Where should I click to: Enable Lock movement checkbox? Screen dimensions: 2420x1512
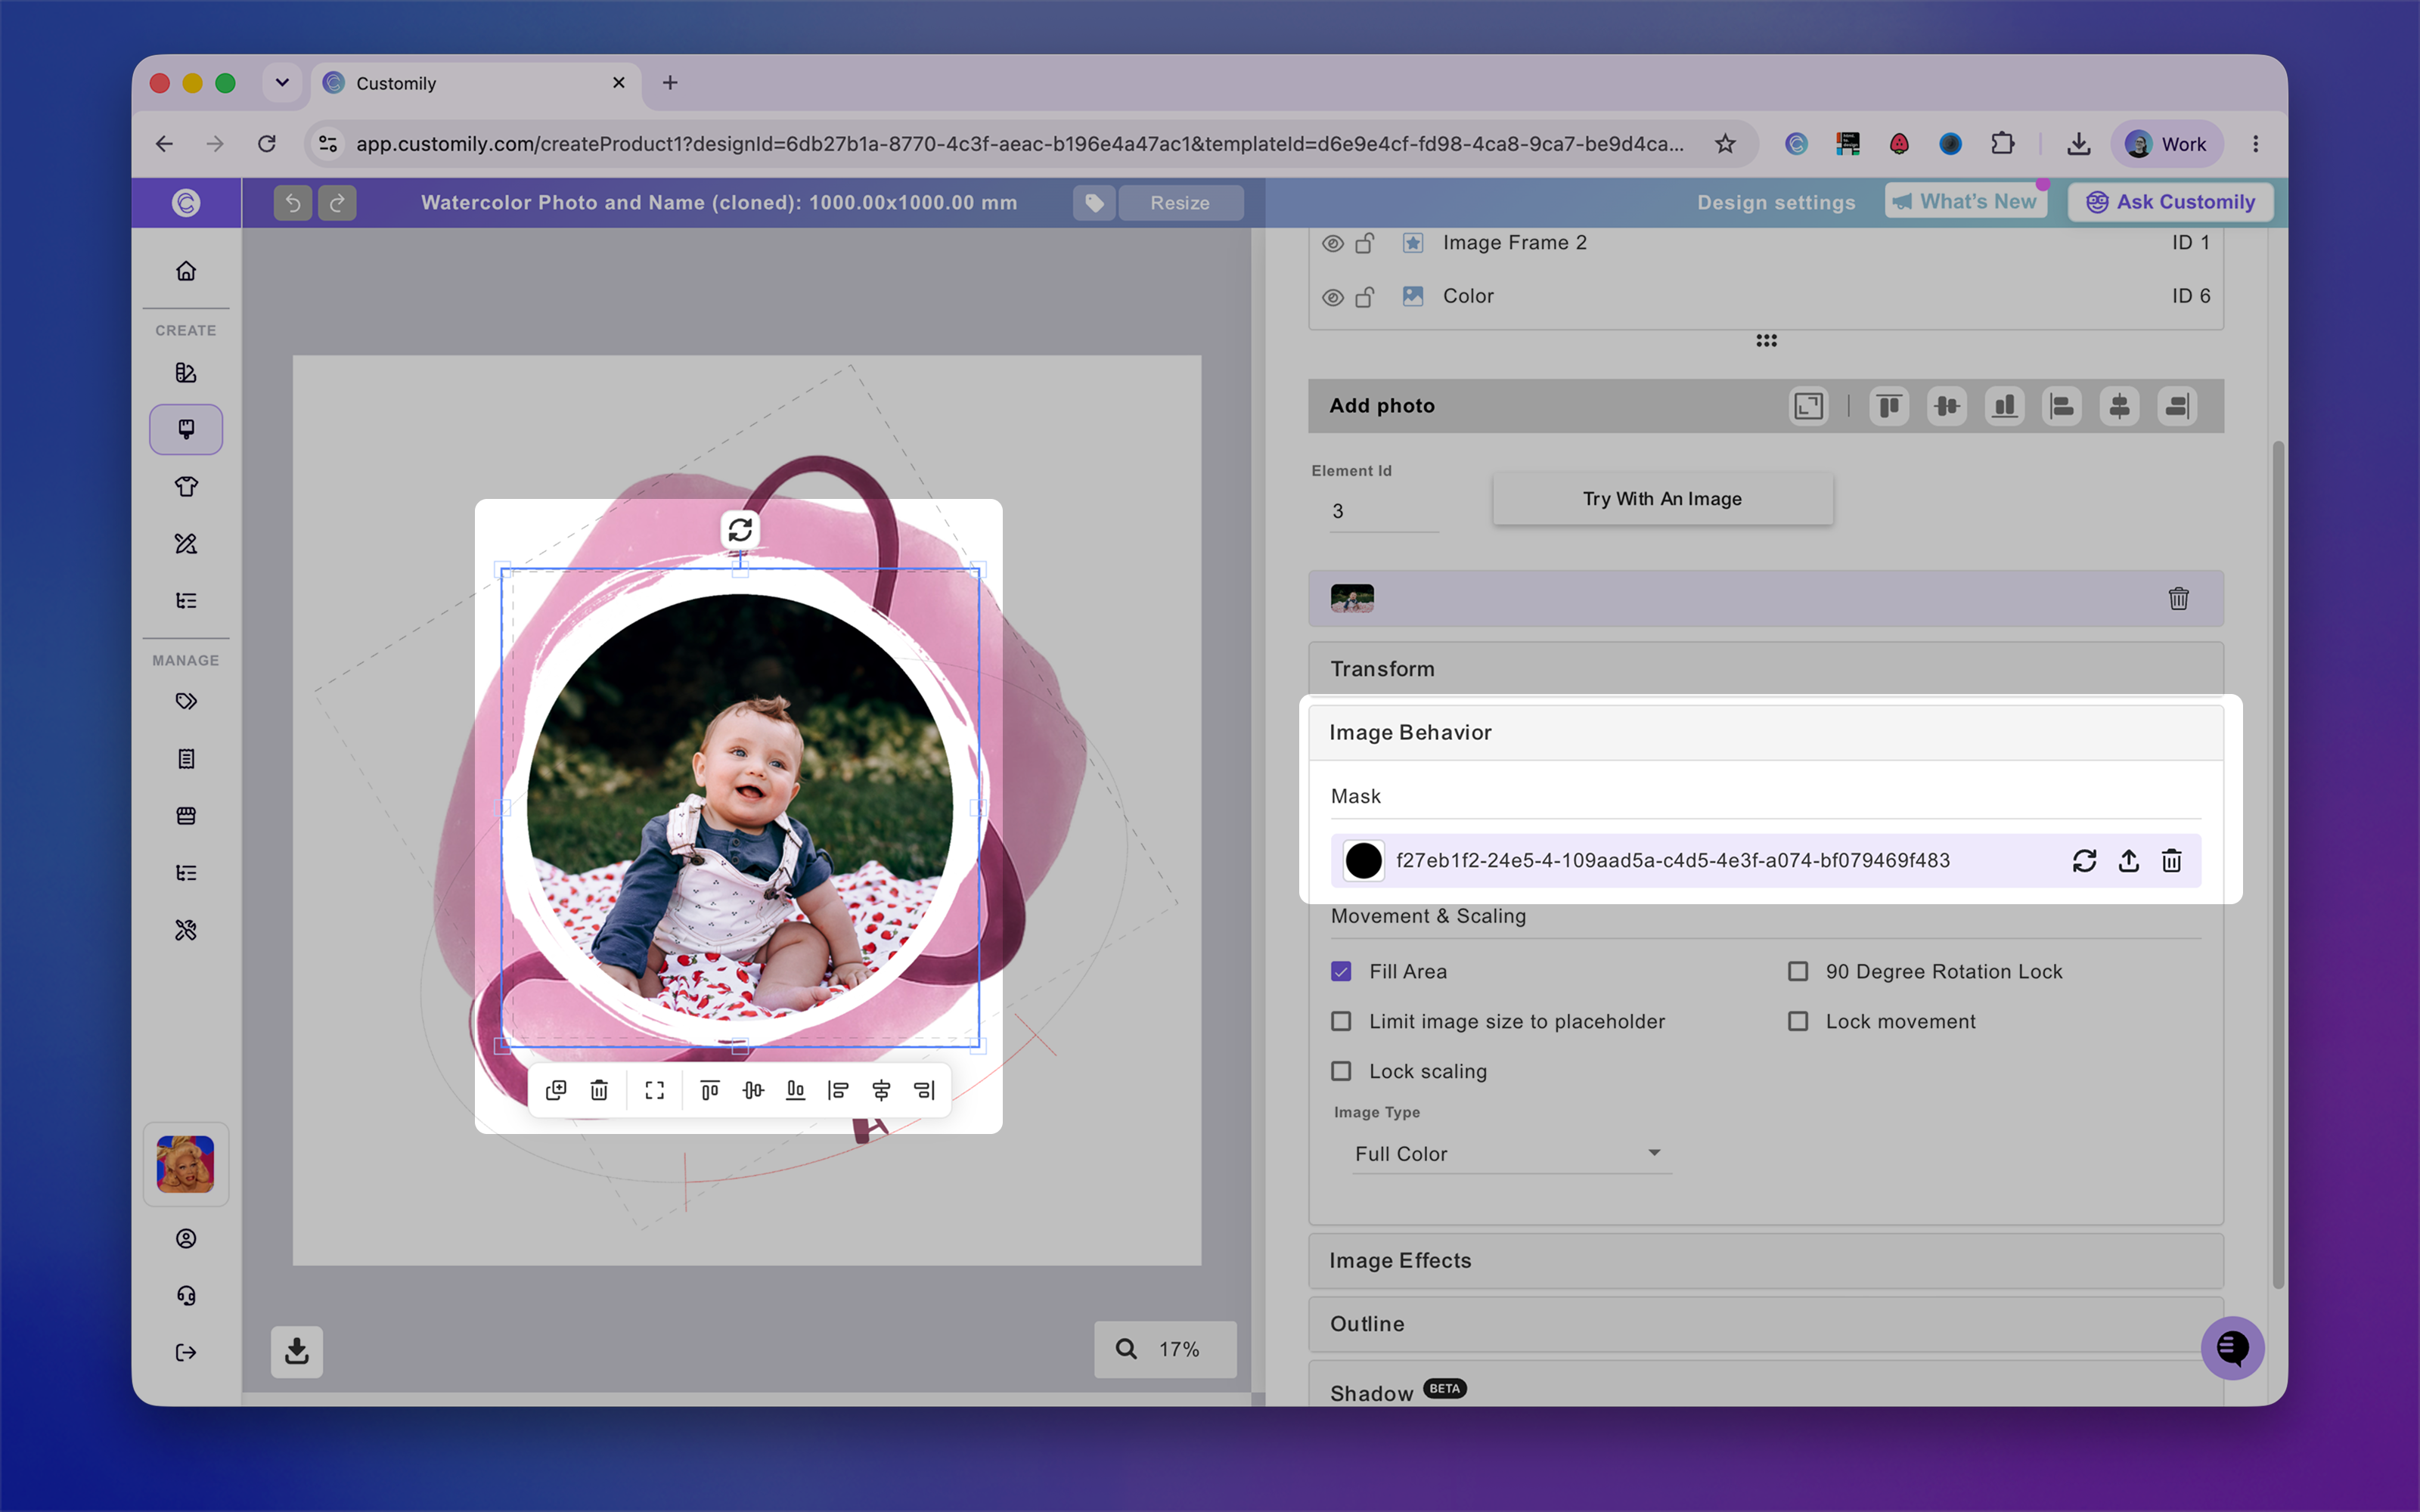(1797, 1021)
